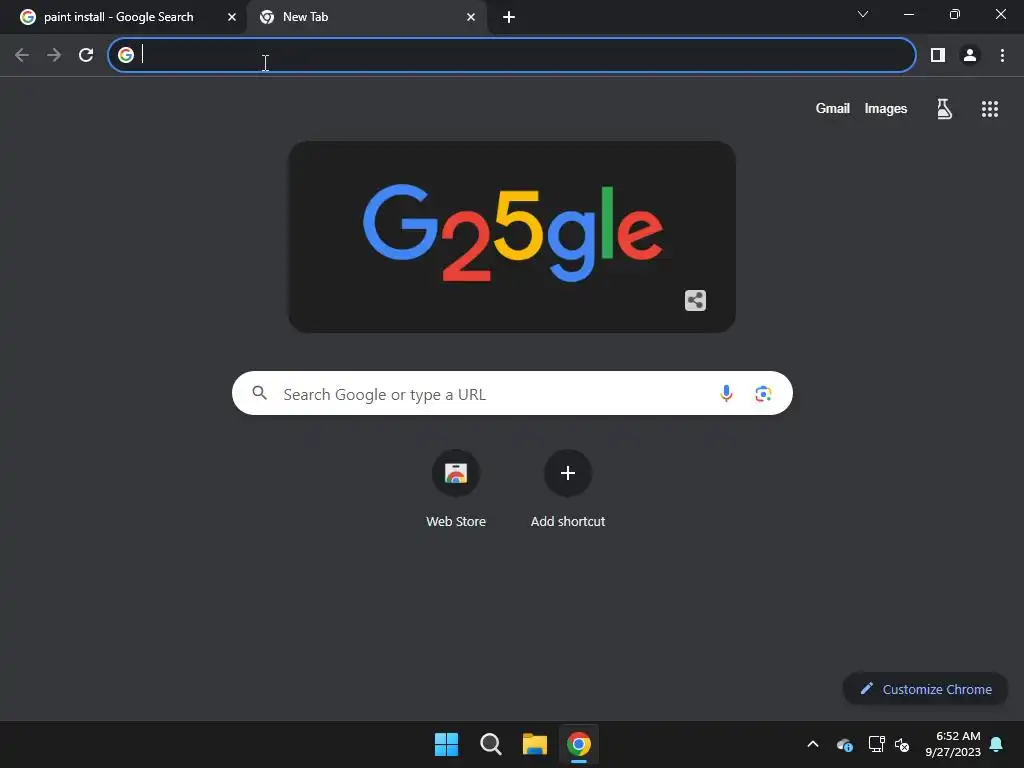Restore down the Chrome window

[955, 14]
